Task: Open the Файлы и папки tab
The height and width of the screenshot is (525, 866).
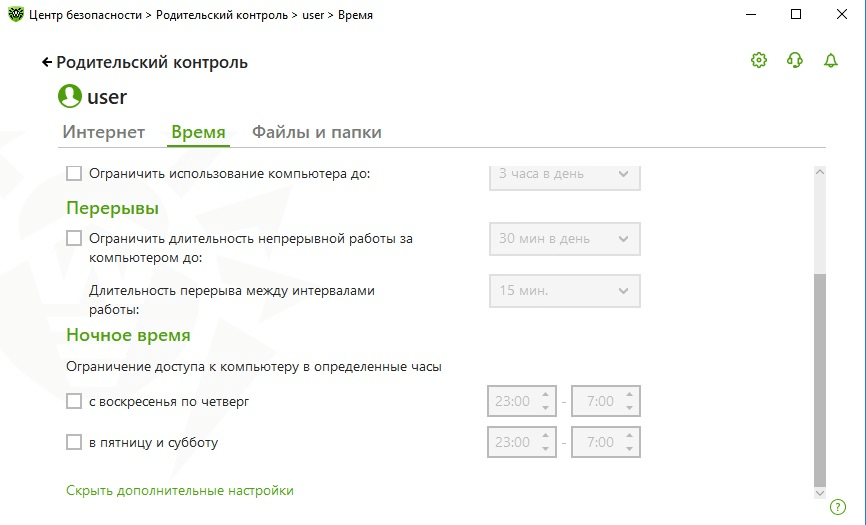Action: 317,132
